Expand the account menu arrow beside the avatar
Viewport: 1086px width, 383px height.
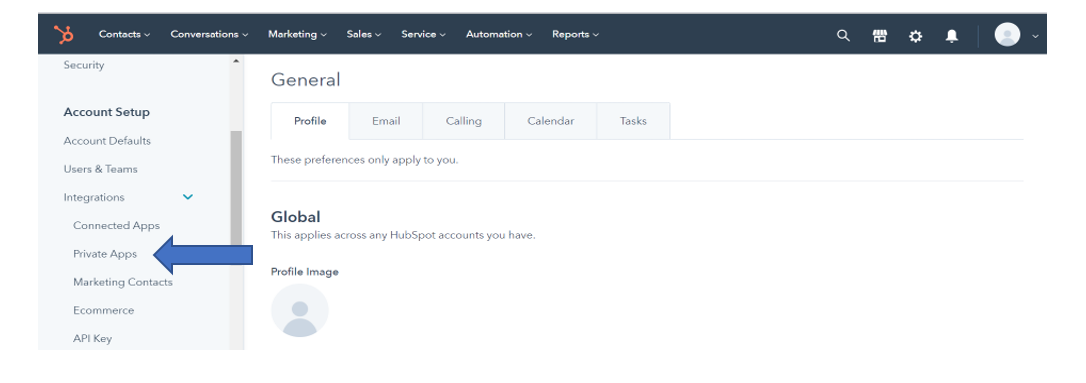pos(1035,36)
